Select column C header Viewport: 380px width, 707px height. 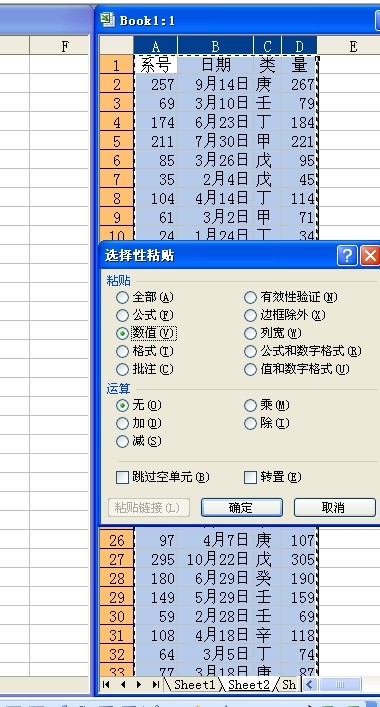(x=267, y=46)
